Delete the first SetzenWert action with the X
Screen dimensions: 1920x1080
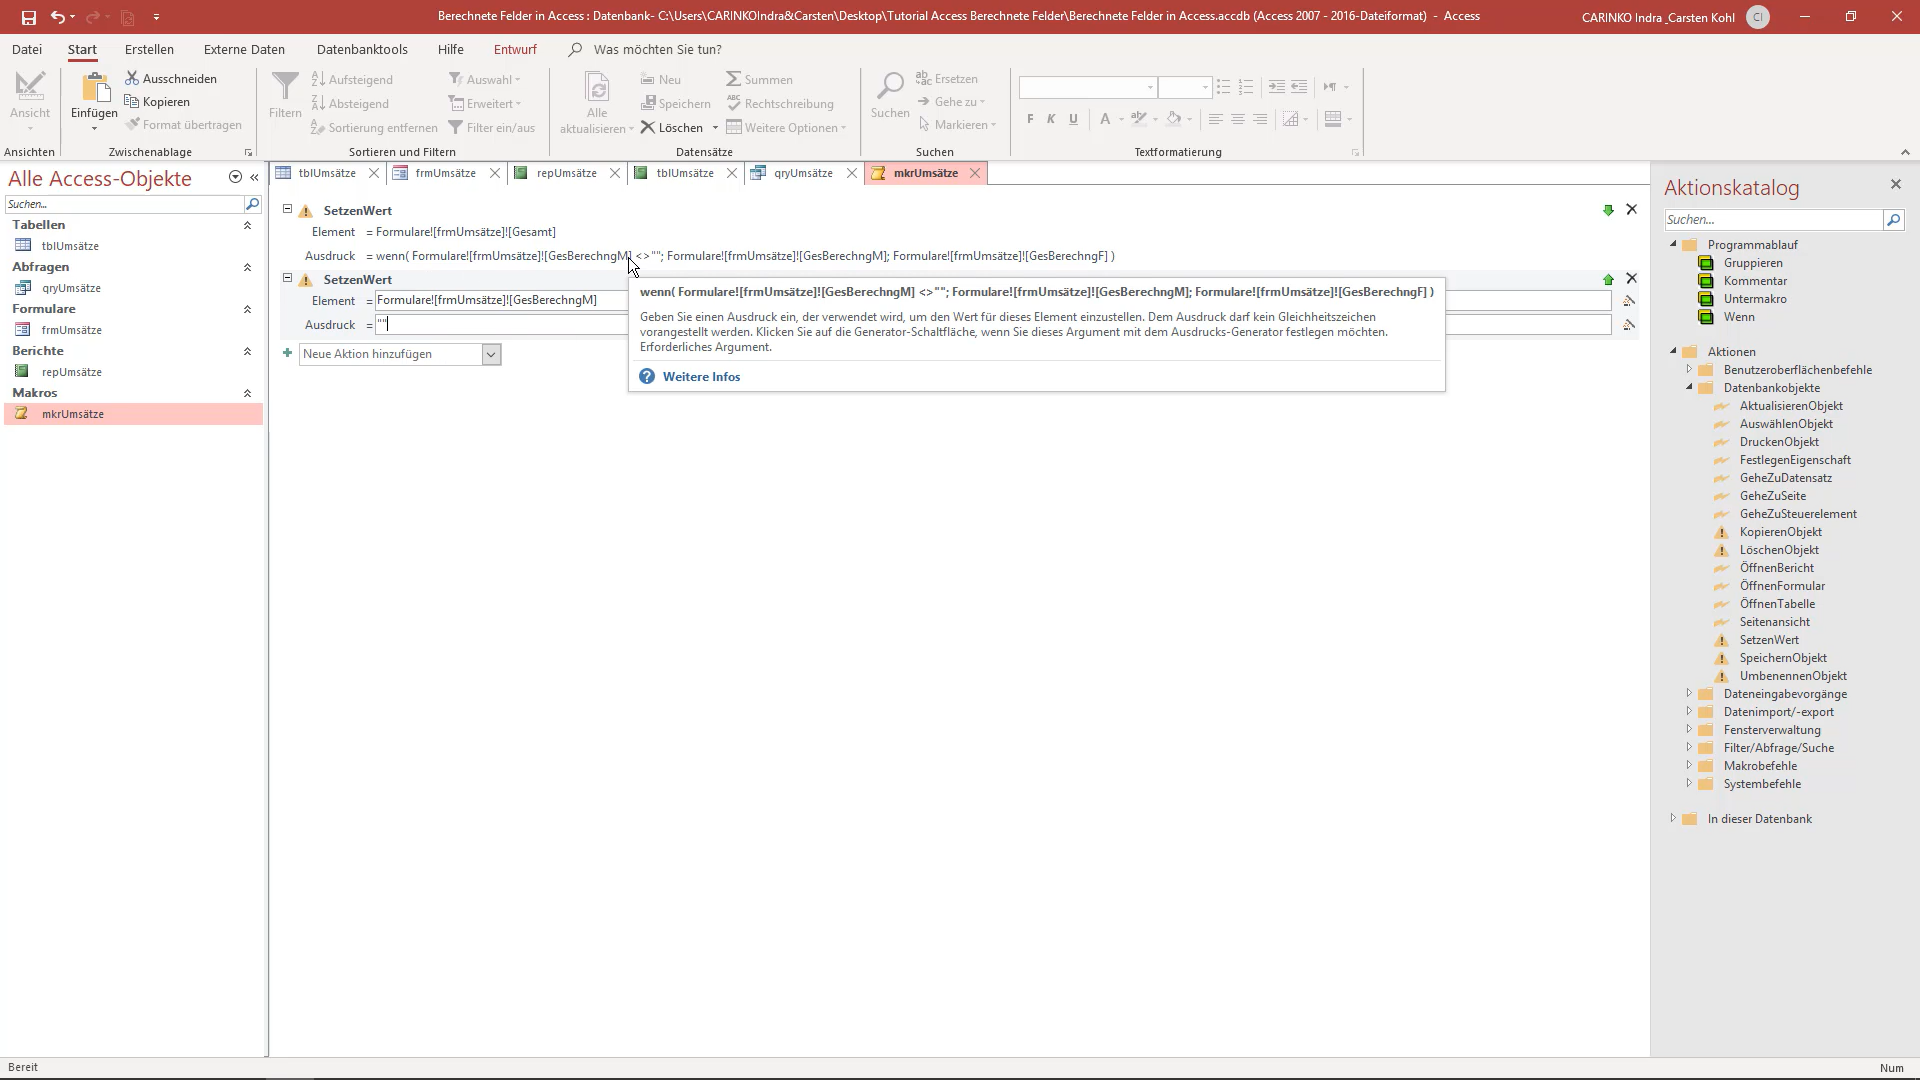(1631, 209)
